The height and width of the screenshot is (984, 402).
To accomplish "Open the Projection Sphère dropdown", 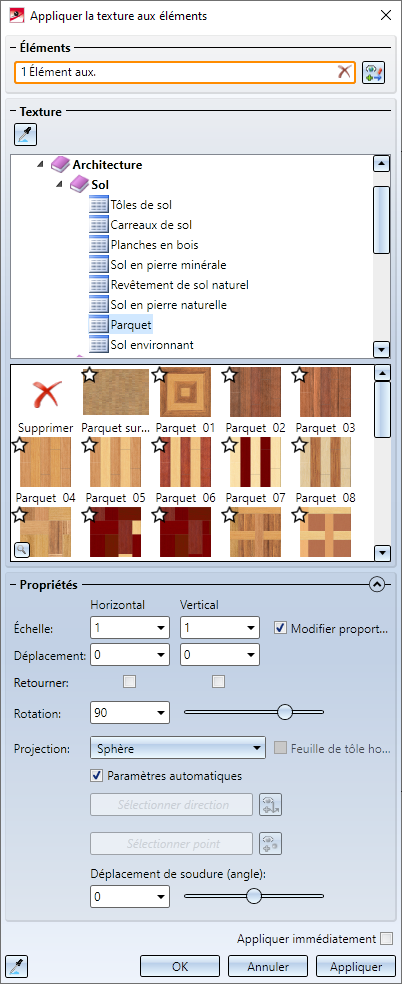I will coord(179,748).
